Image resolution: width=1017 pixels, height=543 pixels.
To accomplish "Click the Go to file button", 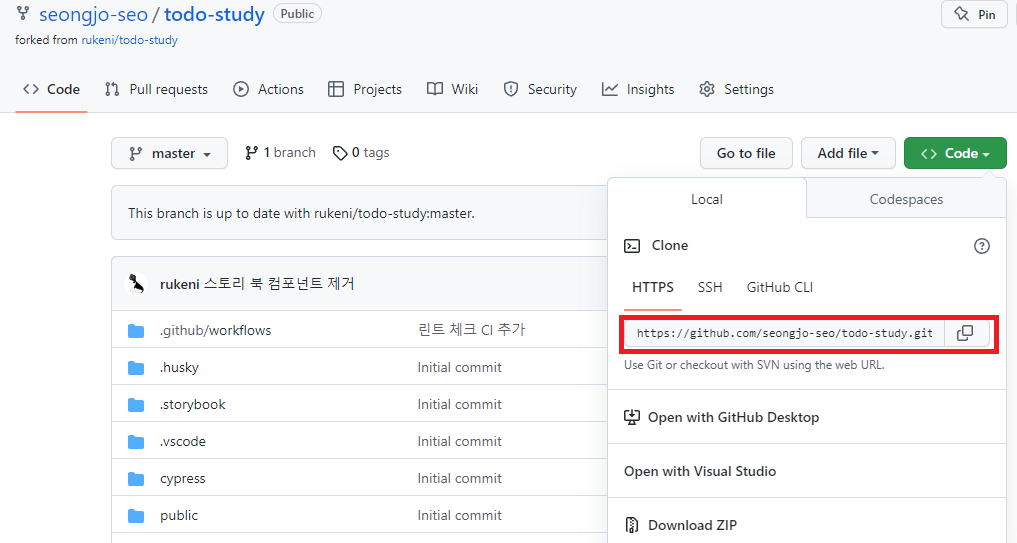I will pos(746,153).
